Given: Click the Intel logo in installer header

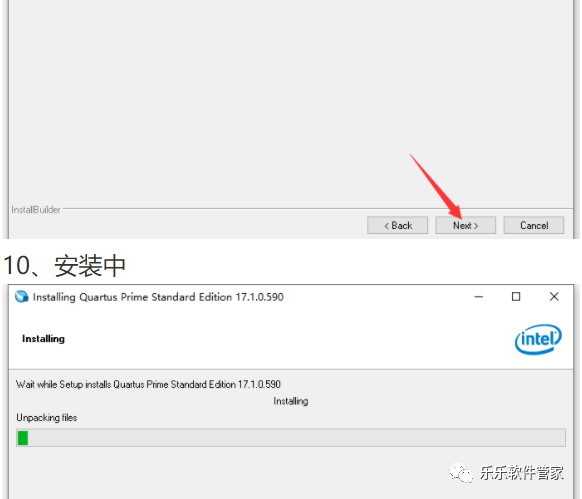Looking at the screenshot, I should (538, 339).
